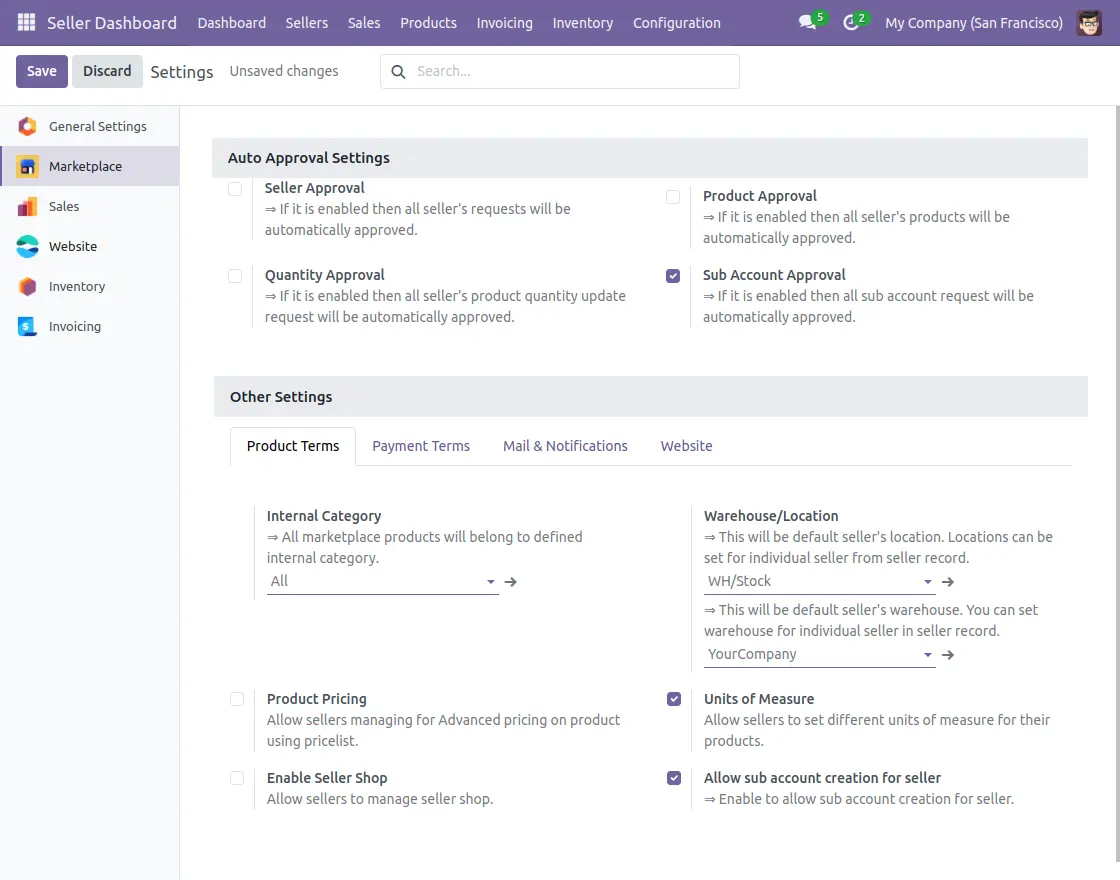Click the settings search field

pos(570,71)
